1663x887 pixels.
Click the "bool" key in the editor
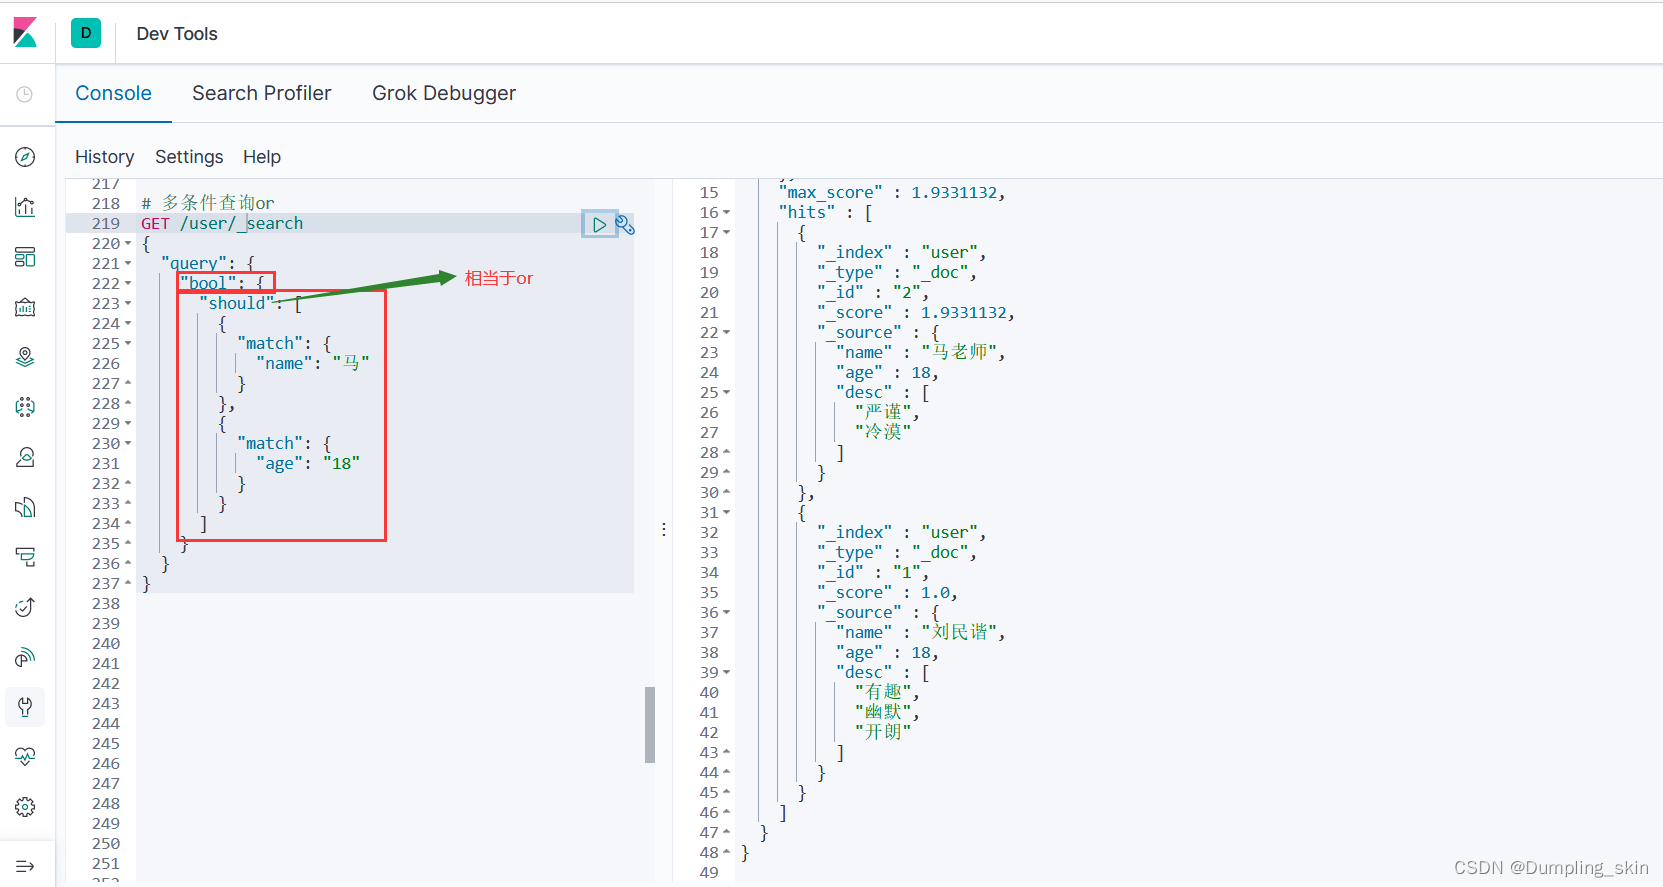pyautogui.click(x=208, y=283)
